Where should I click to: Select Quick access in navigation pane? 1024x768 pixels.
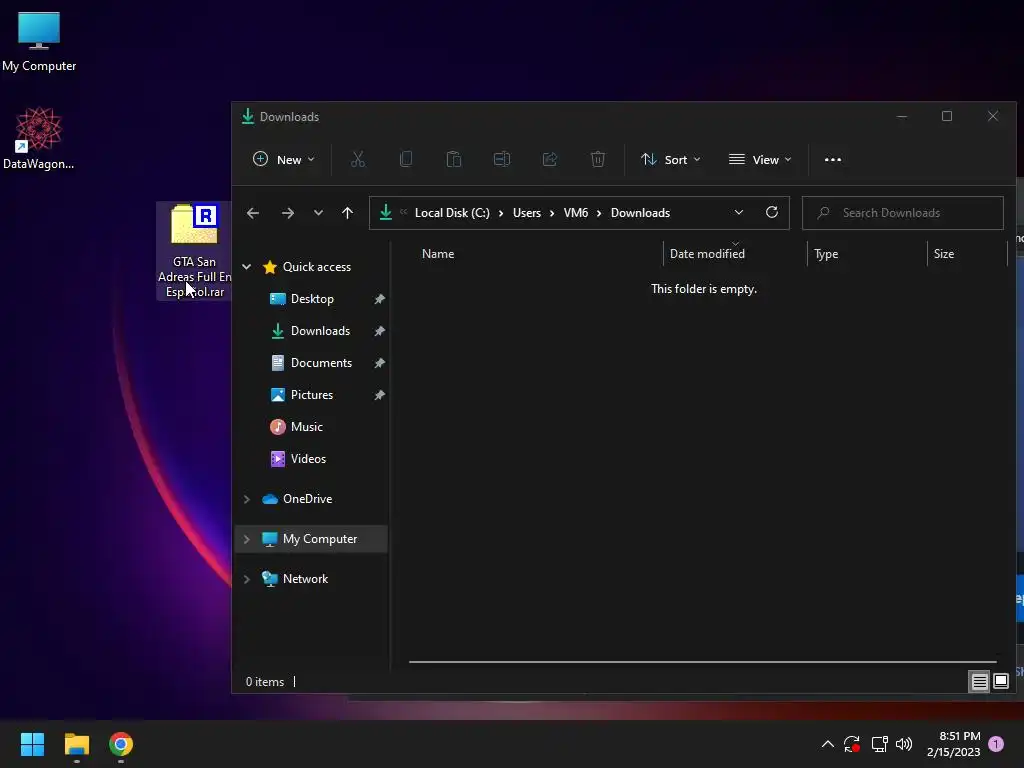[317, 267]
